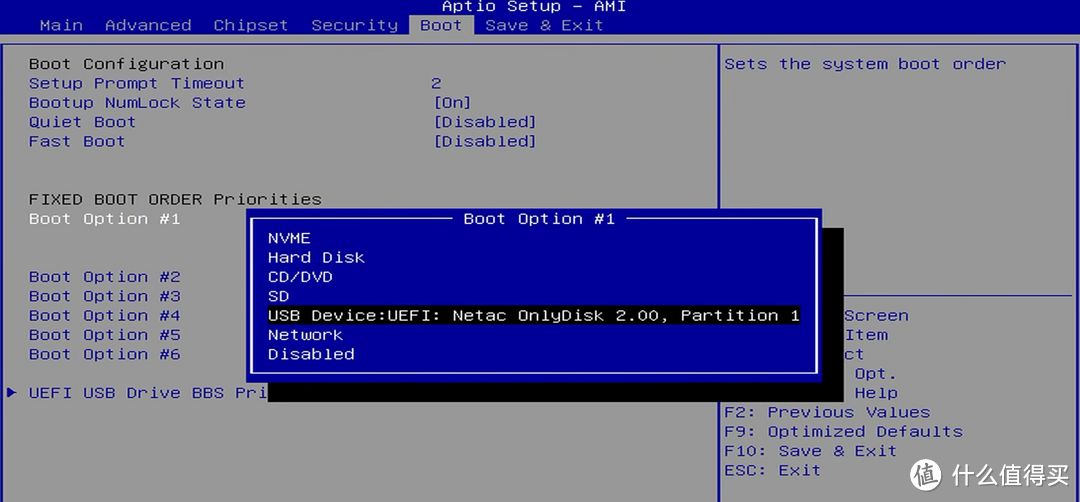Click the F2: Previous Values hint
The width and height of the screenshot is (1080, 502).
[x=827, y=412]
